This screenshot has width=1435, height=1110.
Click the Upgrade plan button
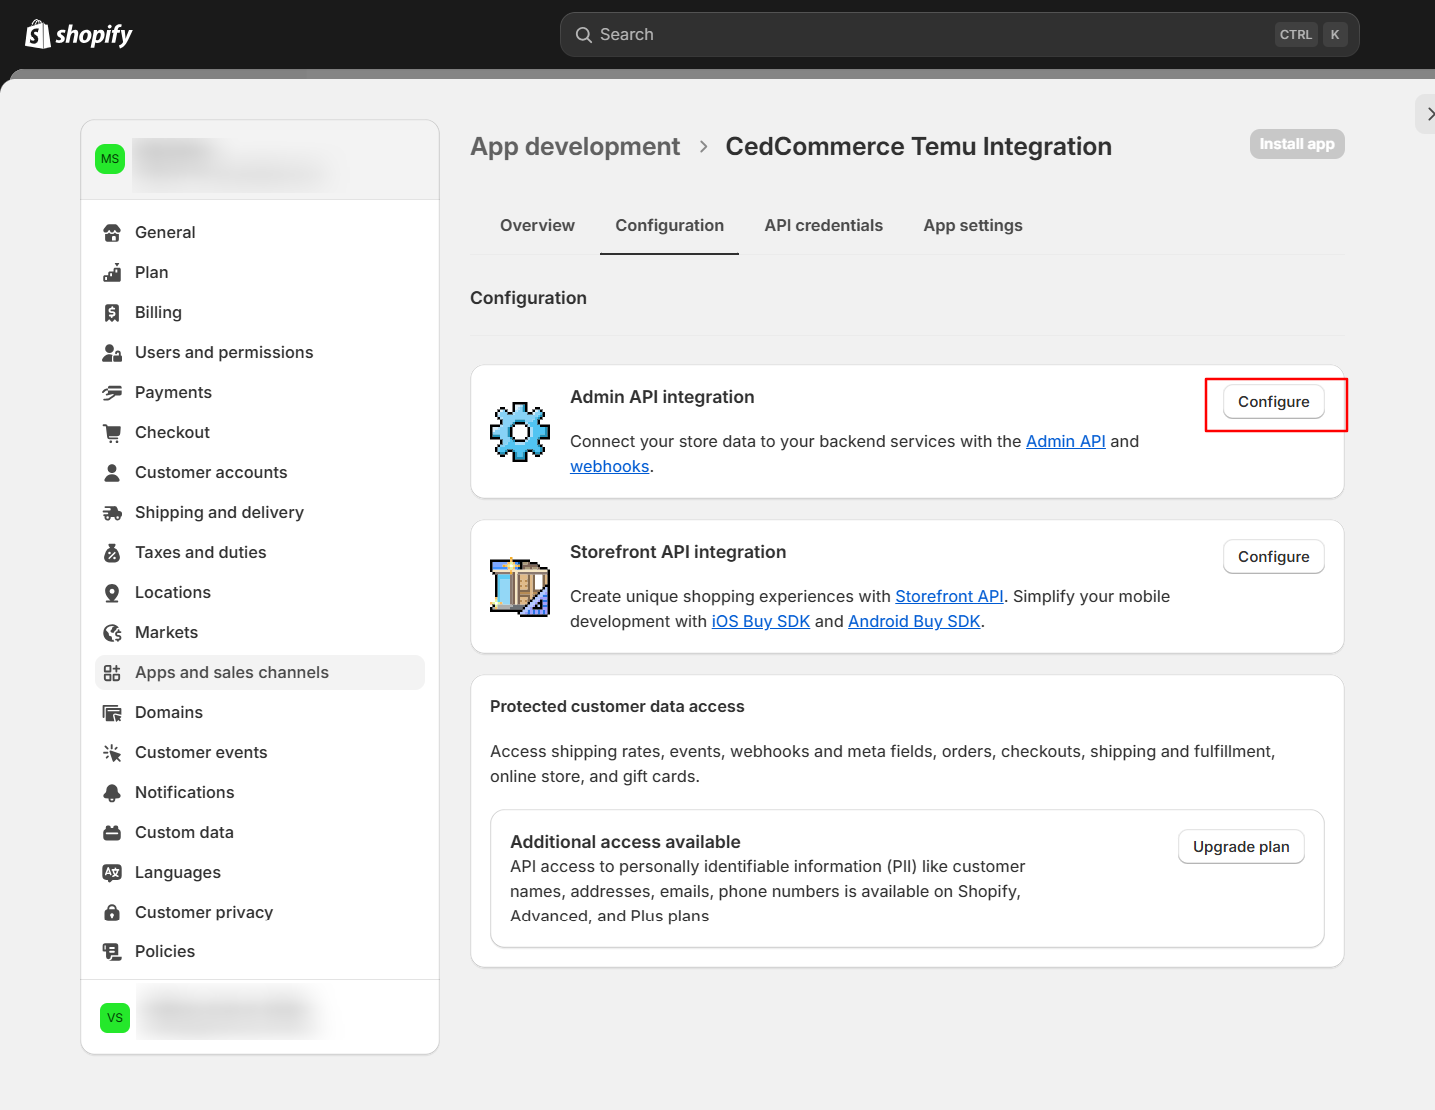pyautogui.click(x=1241, y=847)
